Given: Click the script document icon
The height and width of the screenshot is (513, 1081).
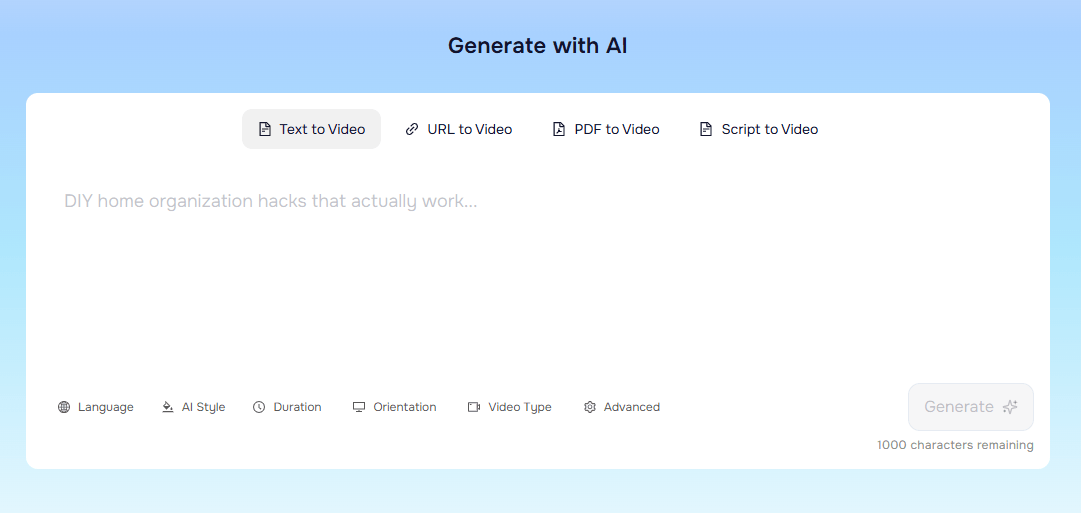Looking at the screenshot, I should [x=706, y=129].
